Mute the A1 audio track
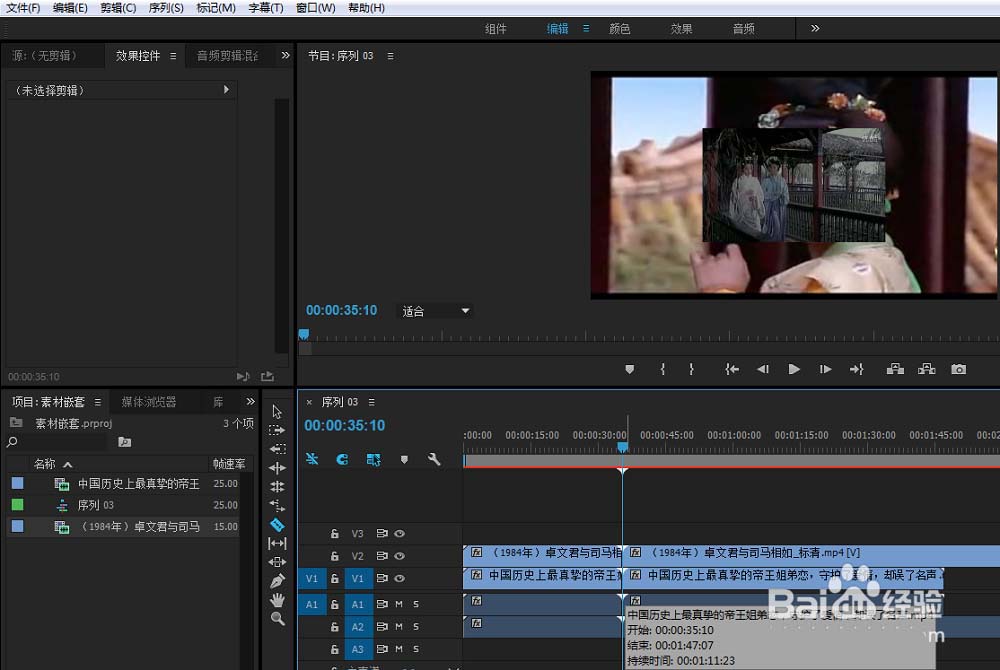Image resolution: width=1000 pixels, height=670 pixels. pos(399,604)
